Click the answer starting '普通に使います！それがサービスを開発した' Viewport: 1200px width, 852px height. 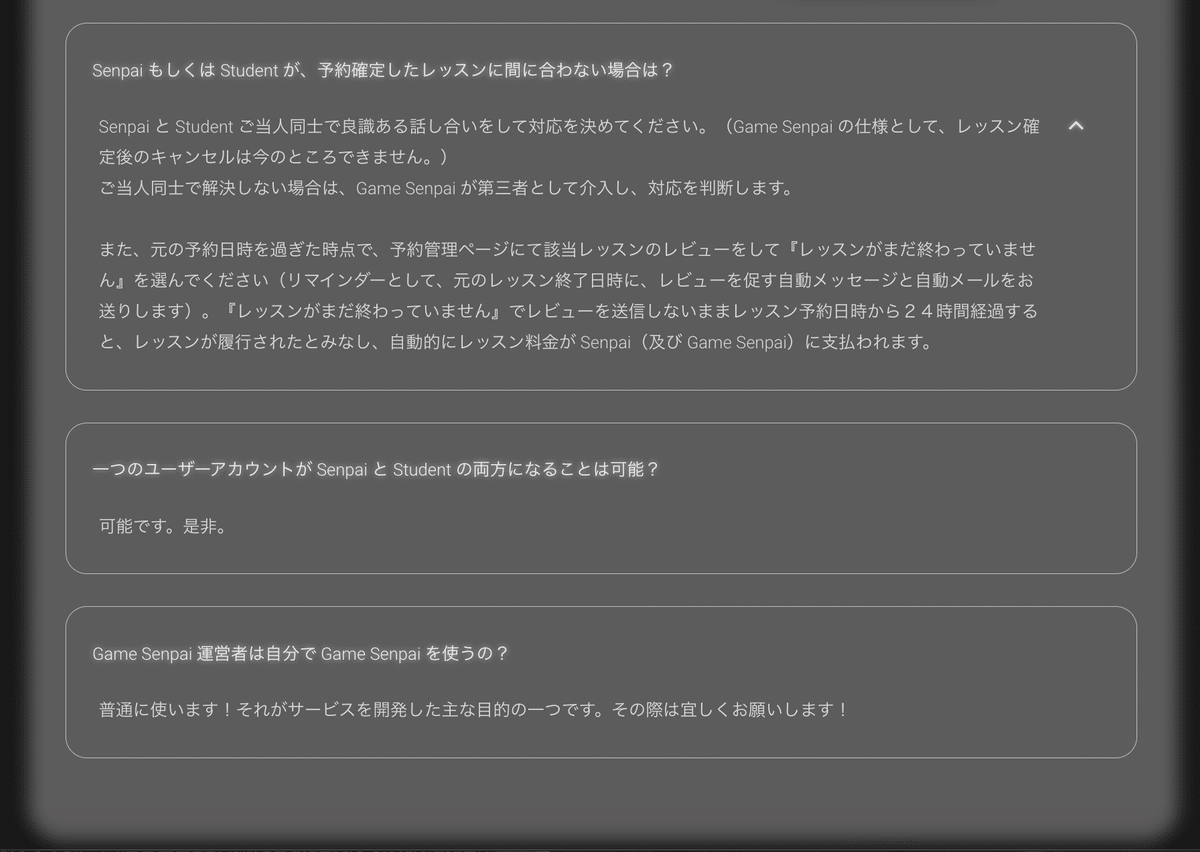[474, 710]
